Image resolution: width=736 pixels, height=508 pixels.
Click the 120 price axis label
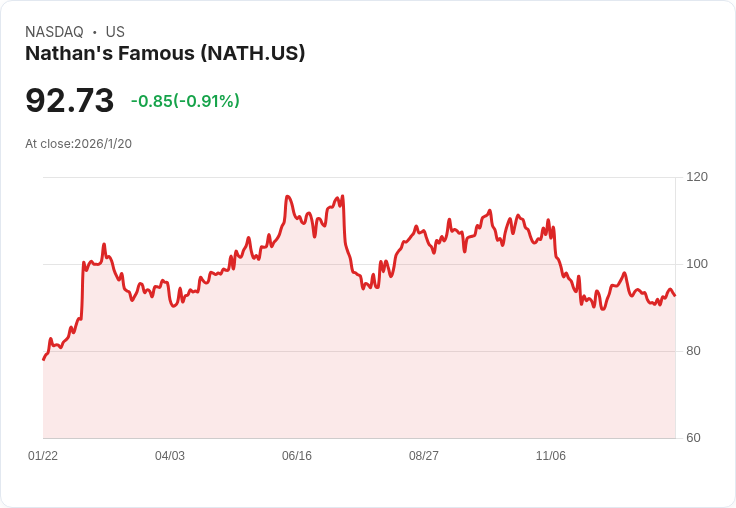coord(697,177)
